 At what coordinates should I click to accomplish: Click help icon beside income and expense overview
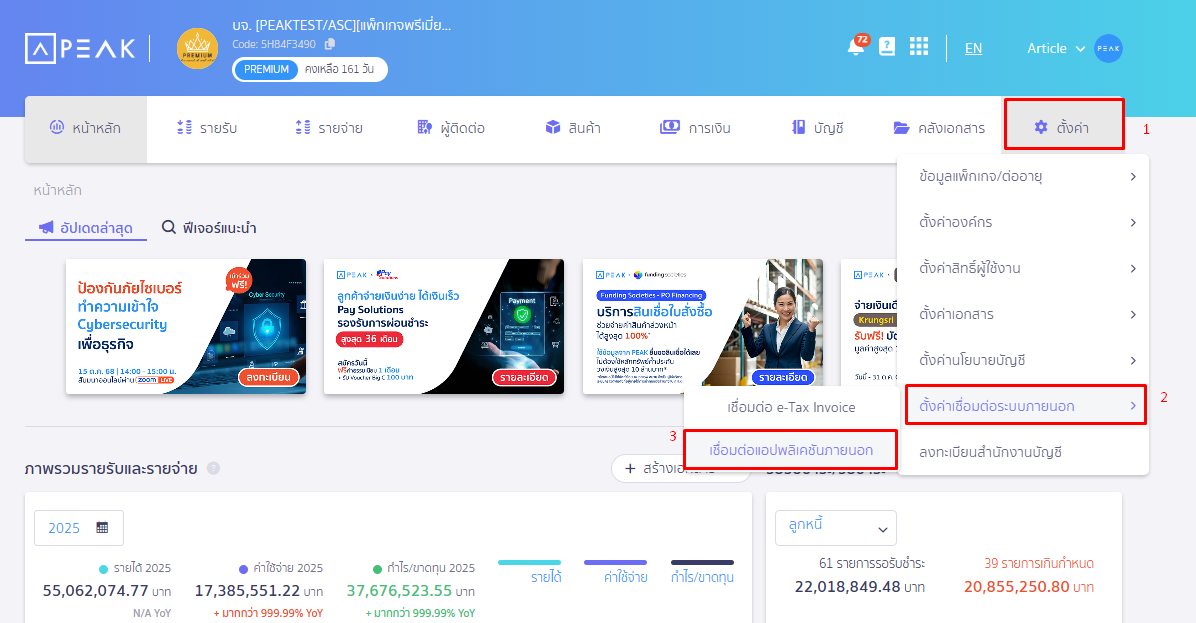(213, 468)
